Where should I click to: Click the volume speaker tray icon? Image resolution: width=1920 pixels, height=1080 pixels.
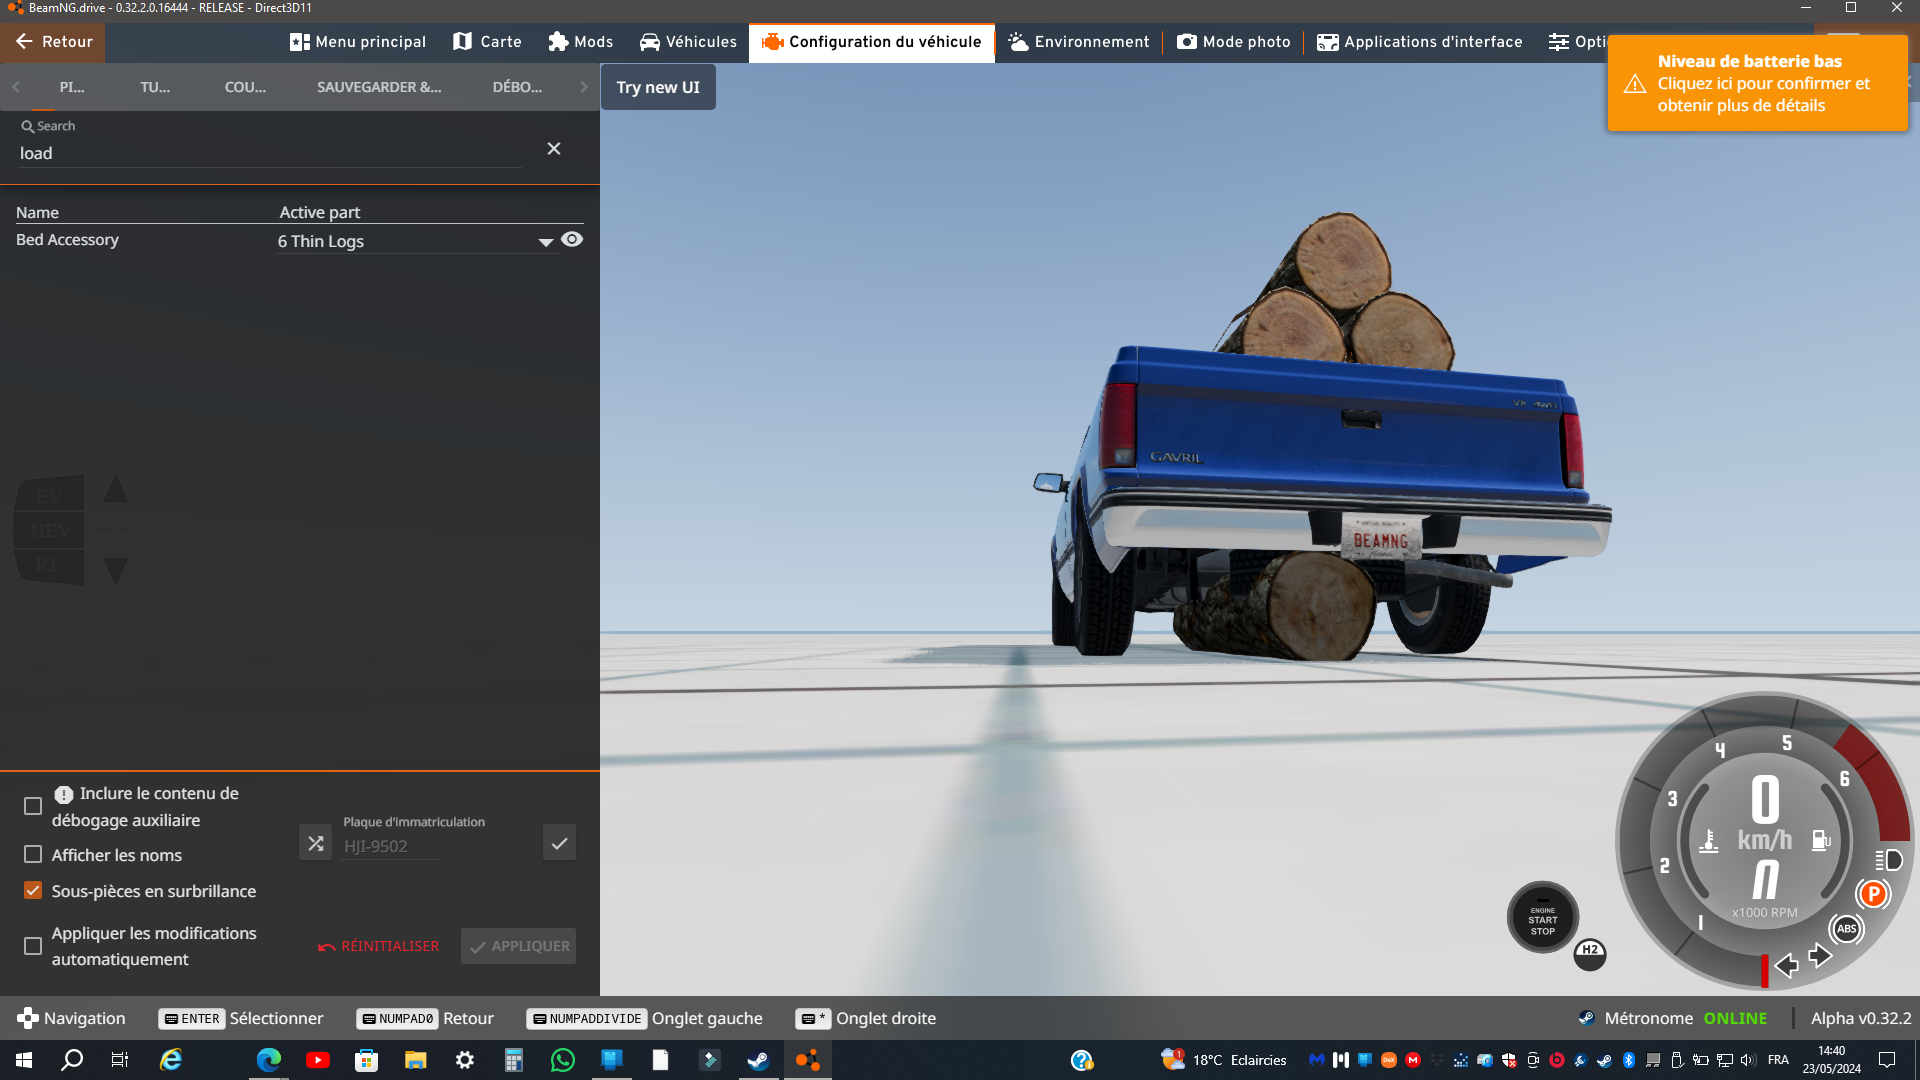click(x=1748, y=1060)
